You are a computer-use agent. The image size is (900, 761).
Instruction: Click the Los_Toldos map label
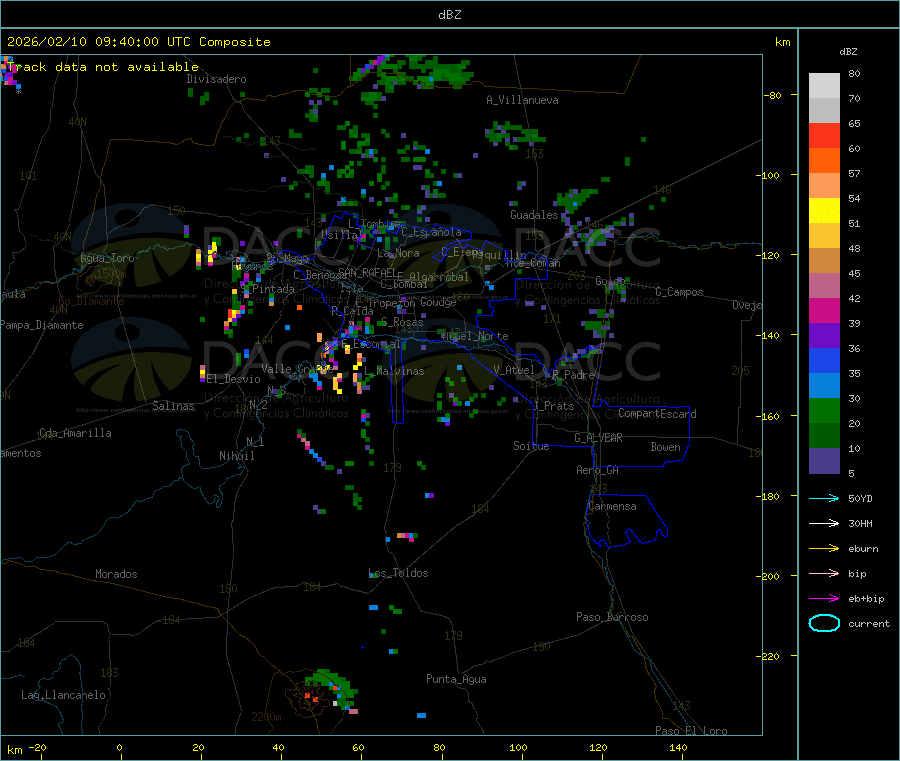coord(398,573)
